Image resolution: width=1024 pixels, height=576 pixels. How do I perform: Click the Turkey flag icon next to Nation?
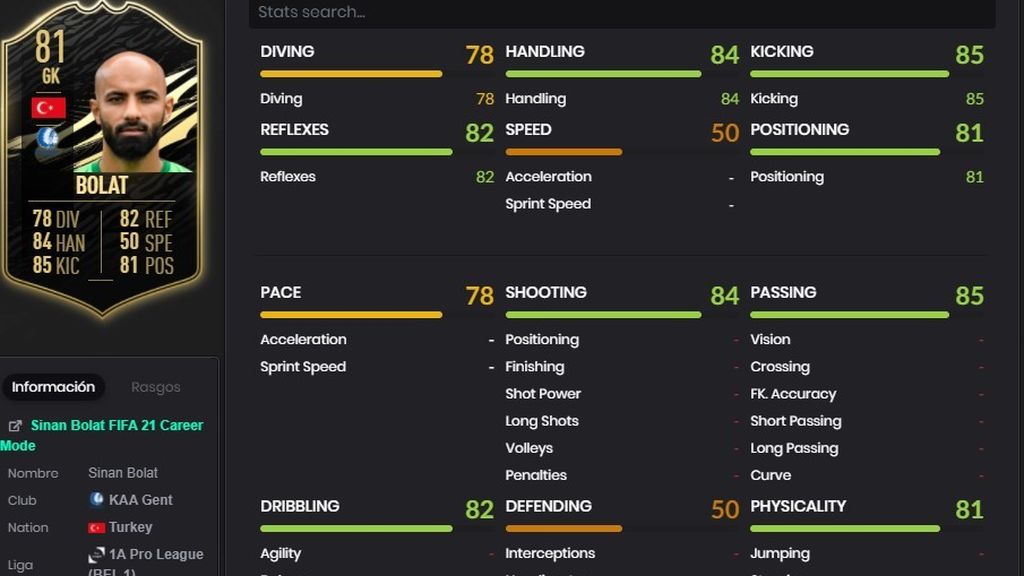click(97, 527)
